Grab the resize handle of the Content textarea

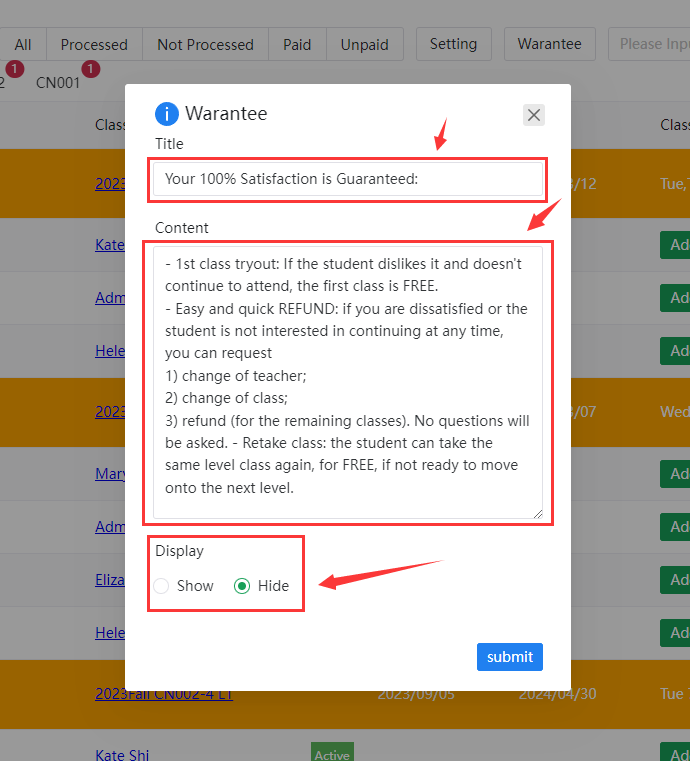pyautogui.click(x=537, y=513)
